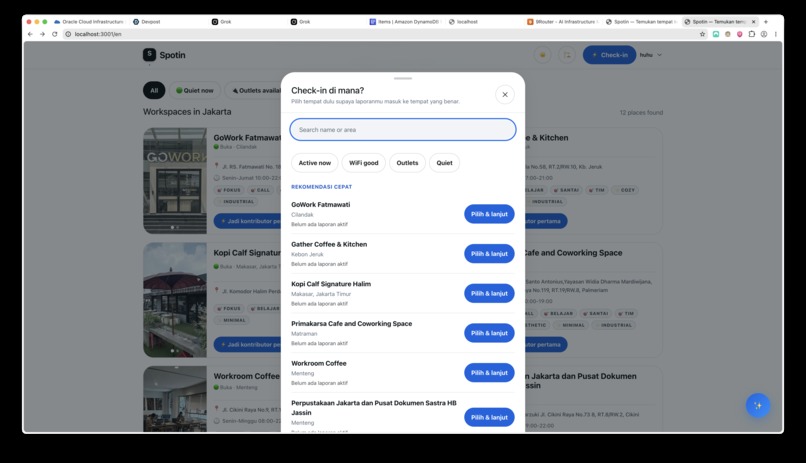Click the teal extension icon in browser toolbar
Image resolution: width=806 pixels, height=463 pixels.
[716, 34]
